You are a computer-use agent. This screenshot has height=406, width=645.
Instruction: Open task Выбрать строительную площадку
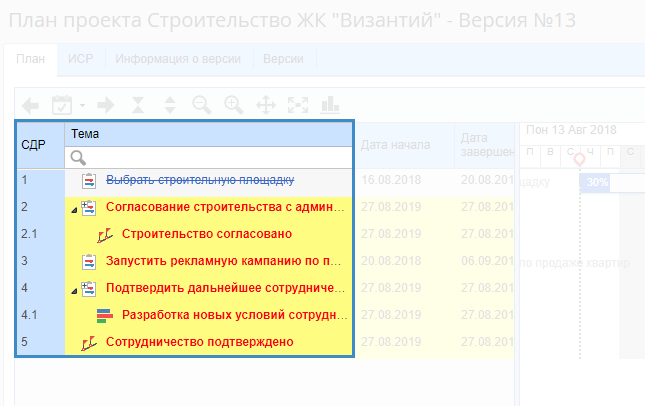coord(200,180)
